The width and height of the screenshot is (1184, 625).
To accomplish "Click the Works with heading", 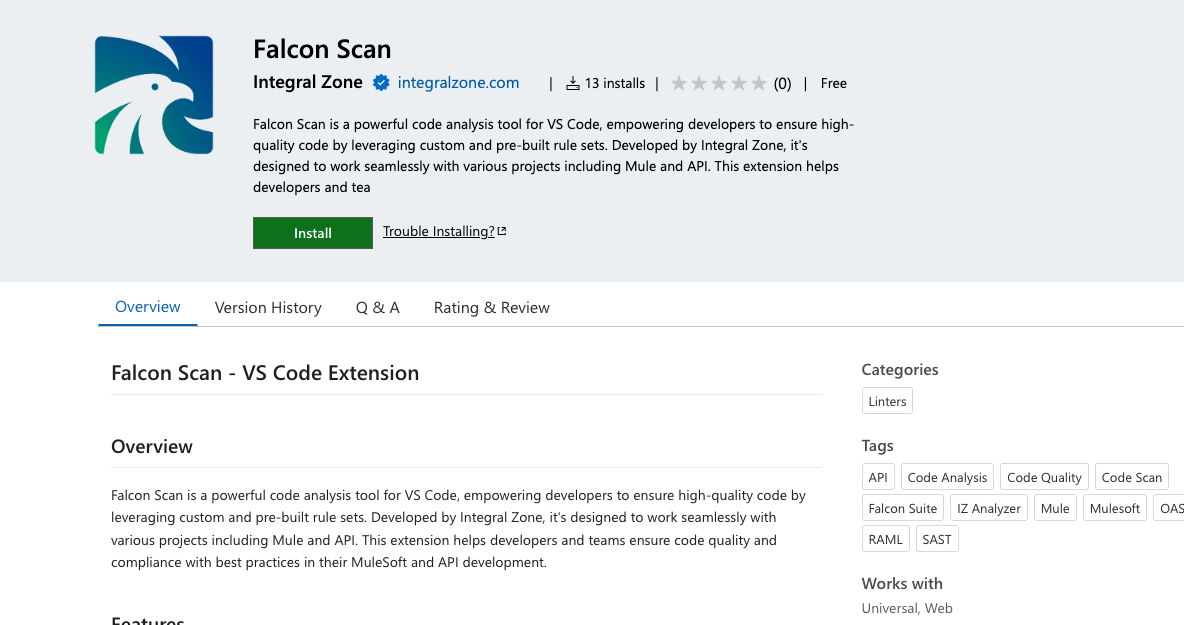I will (x=902, y=583).
